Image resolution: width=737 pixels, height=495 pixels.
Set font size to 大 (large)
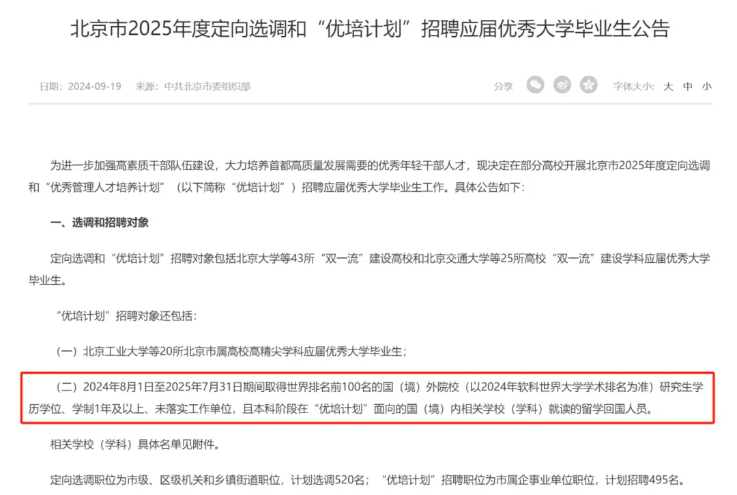[668, 86]
